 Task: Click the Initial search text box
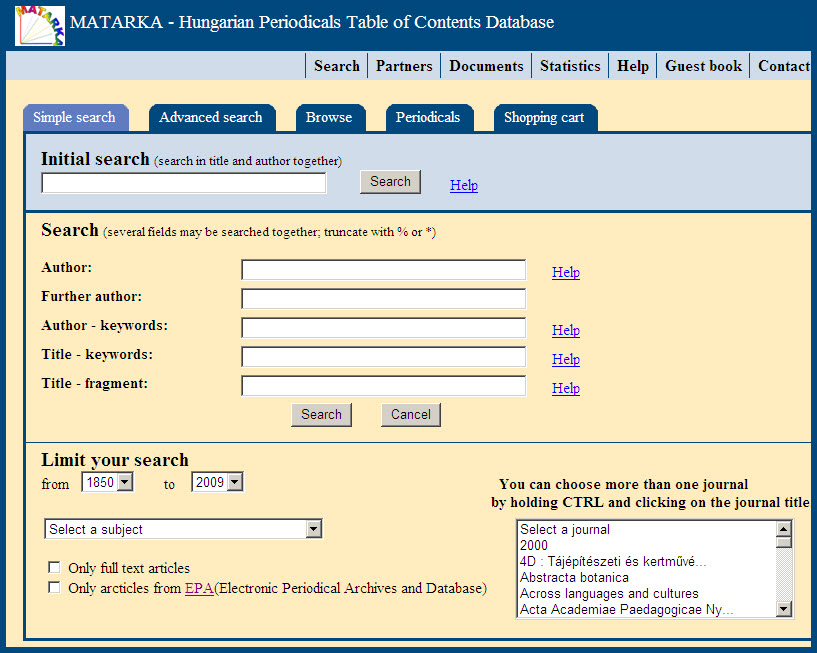pos(184,183)
